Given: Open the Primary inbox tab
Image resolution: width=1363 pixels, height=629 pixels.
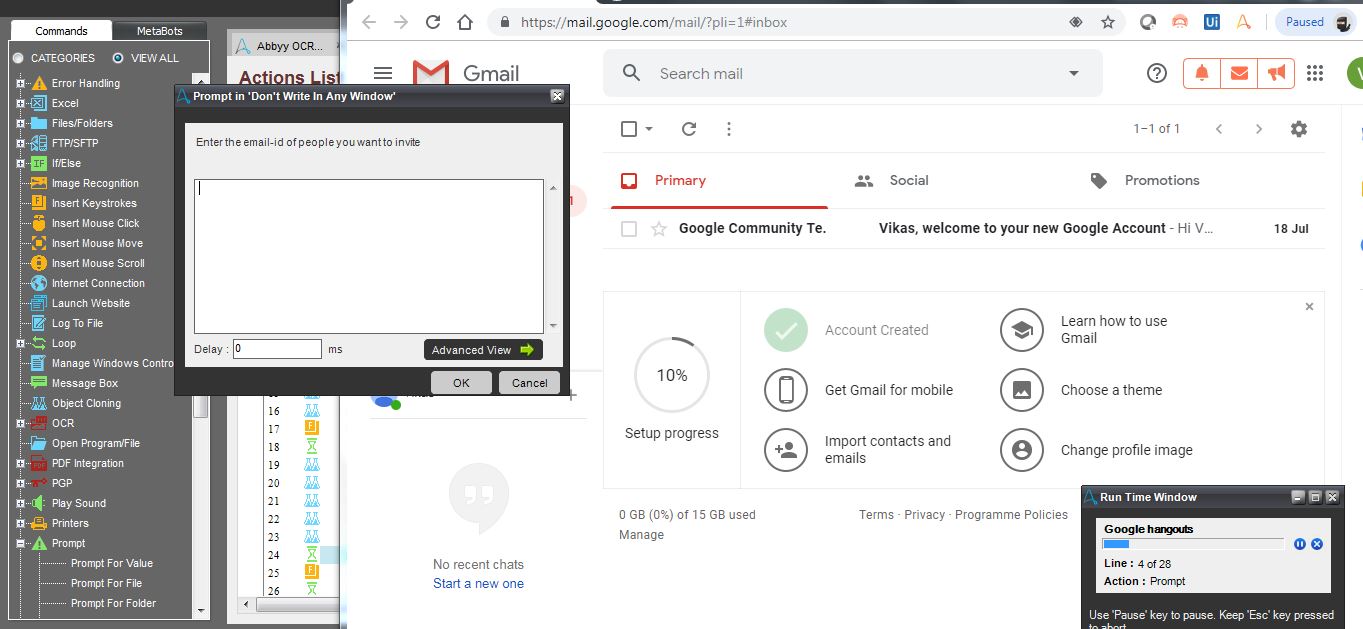Looking at the screenshot, I should click(719, 181).
